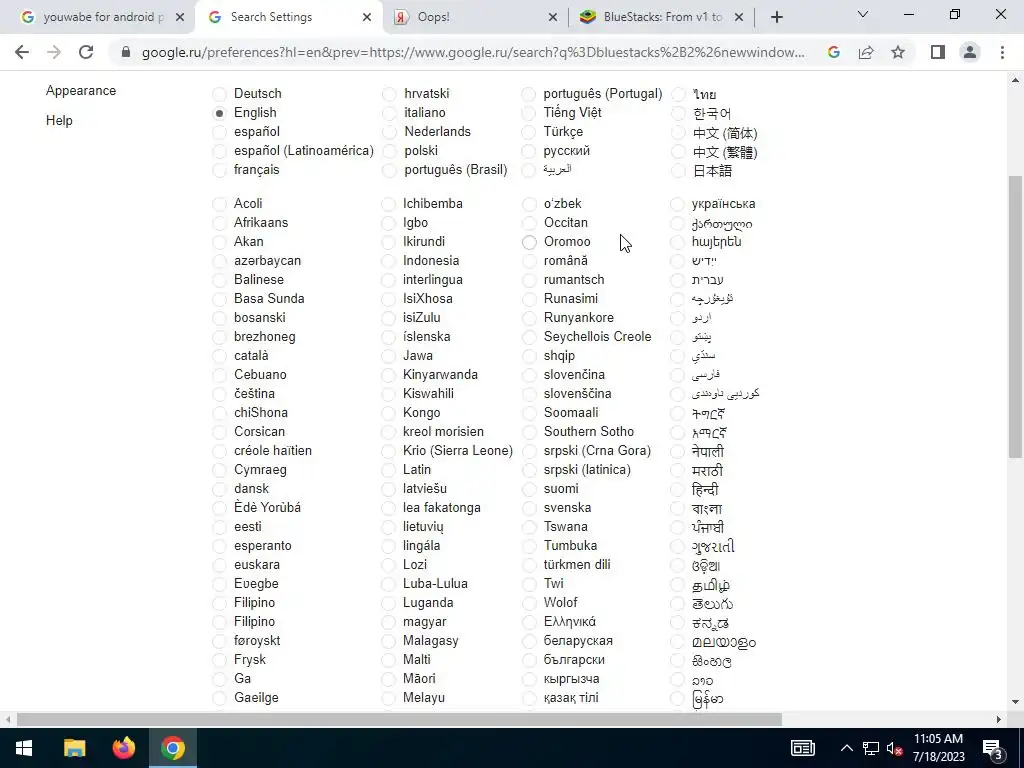The height and width of the screenshot is (768, 1024).
Task: Select Türkçe as the language
Action: click(x=529, y=133)
